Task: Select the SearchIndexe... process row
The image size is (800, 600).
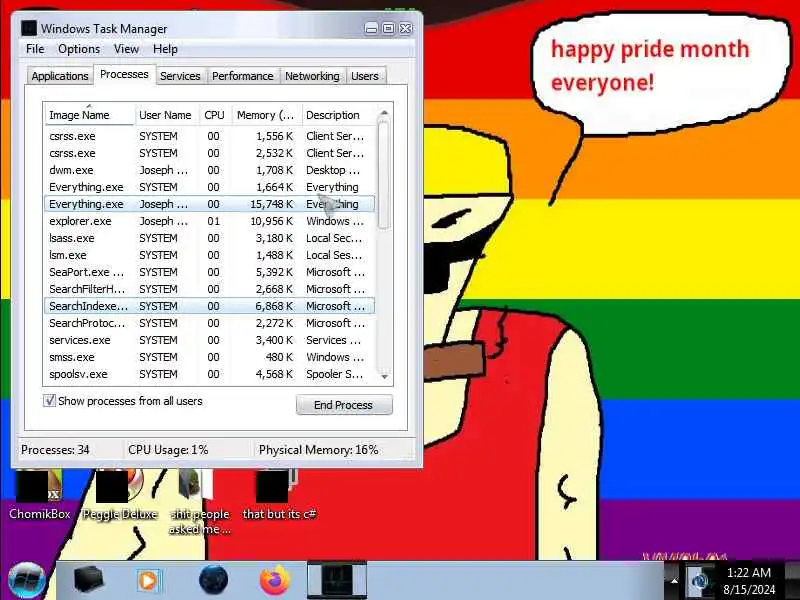Action: click(210, 306)
